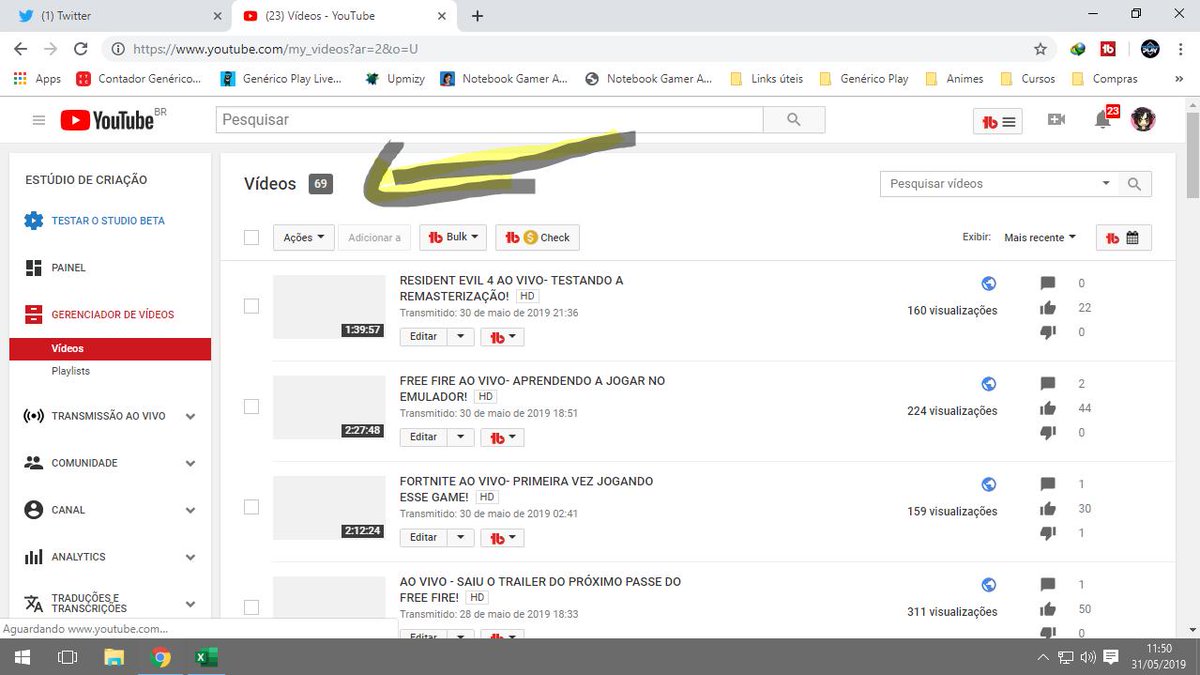The height and width of the screenshot is (675, 1200).
Task: Open the Apps bookmarks shortcut
Action: click(x=38, y=79)
